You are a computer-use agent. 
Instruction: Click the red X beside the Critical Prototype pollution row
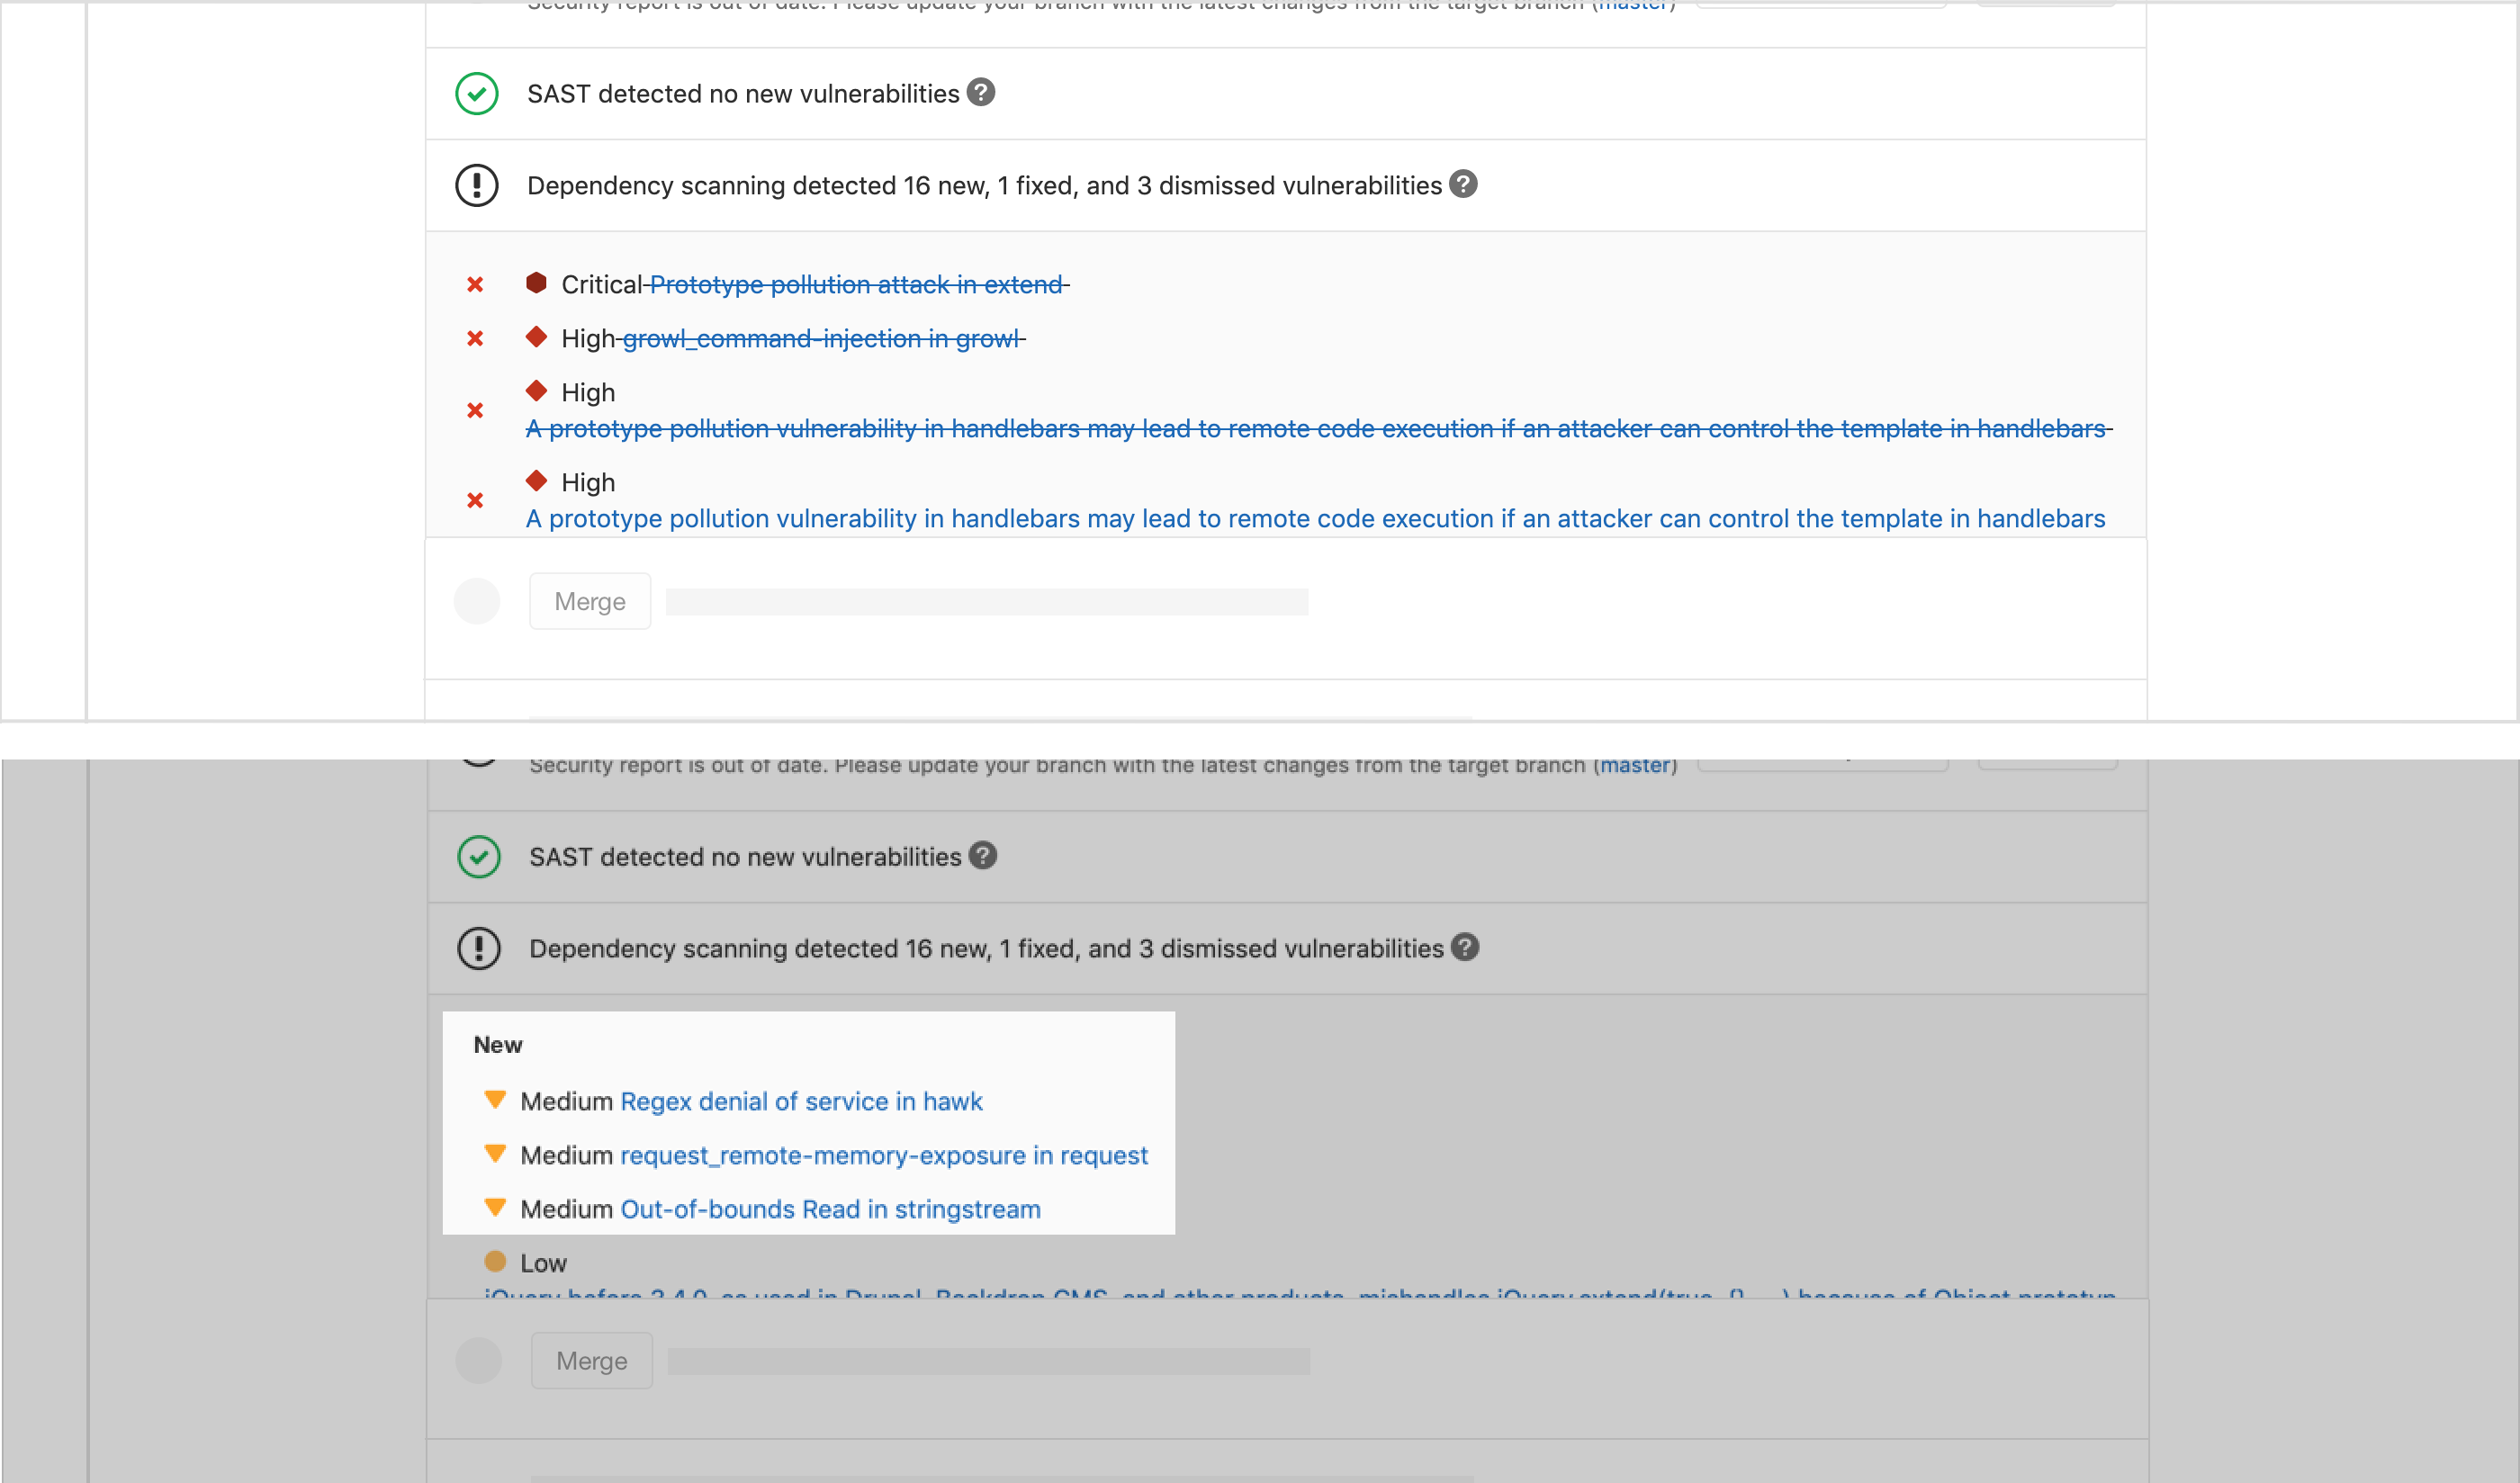[x=475, y=285]
